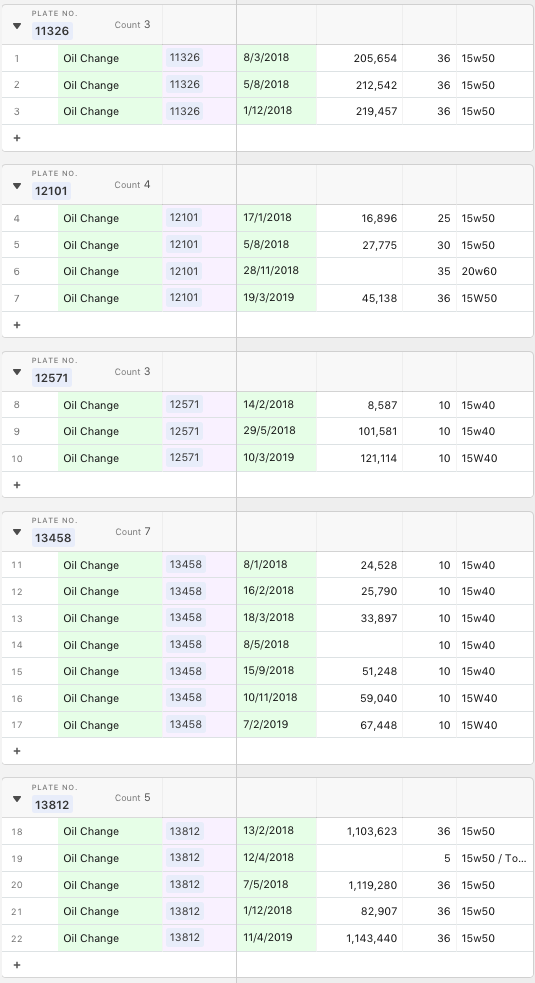Select row number 10

[17, 458]
